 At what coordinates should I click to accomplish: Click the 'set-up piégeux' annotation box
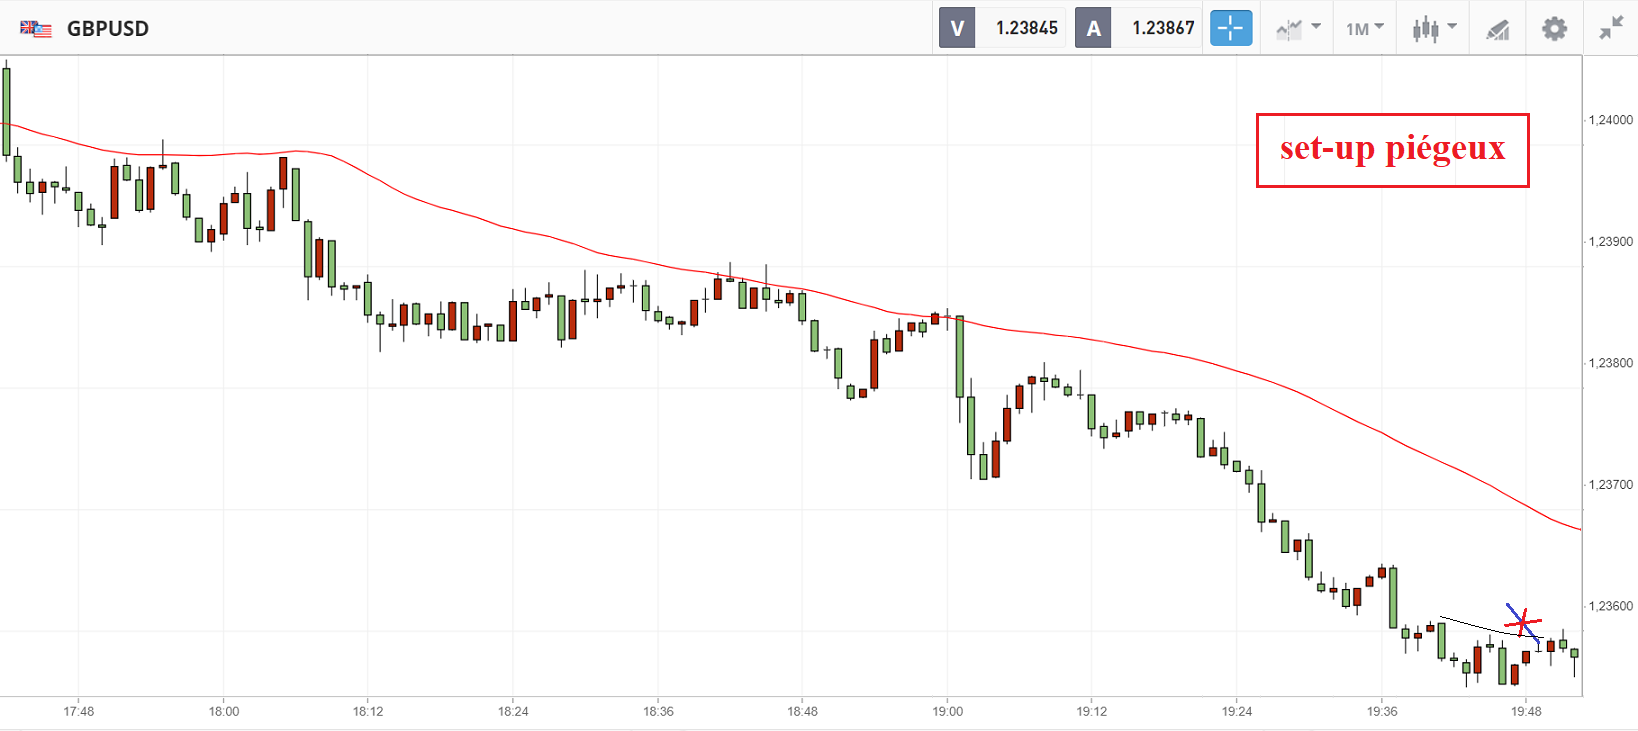coord(1392,150)
